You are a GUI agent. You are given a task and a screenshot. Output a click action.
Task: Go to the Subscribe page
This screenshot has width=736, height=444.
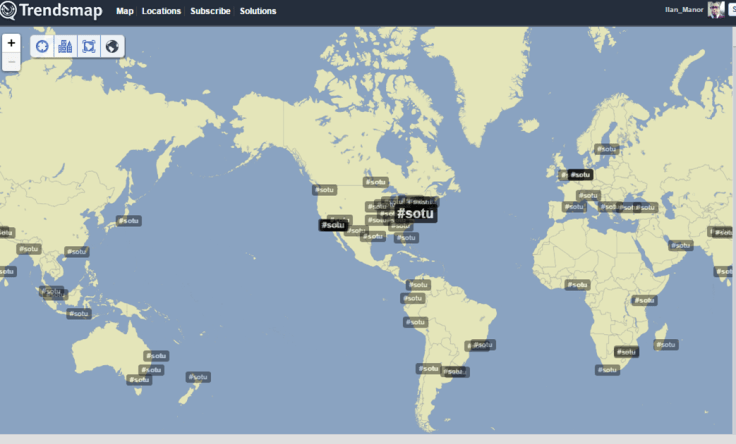(x=211, y=11)
